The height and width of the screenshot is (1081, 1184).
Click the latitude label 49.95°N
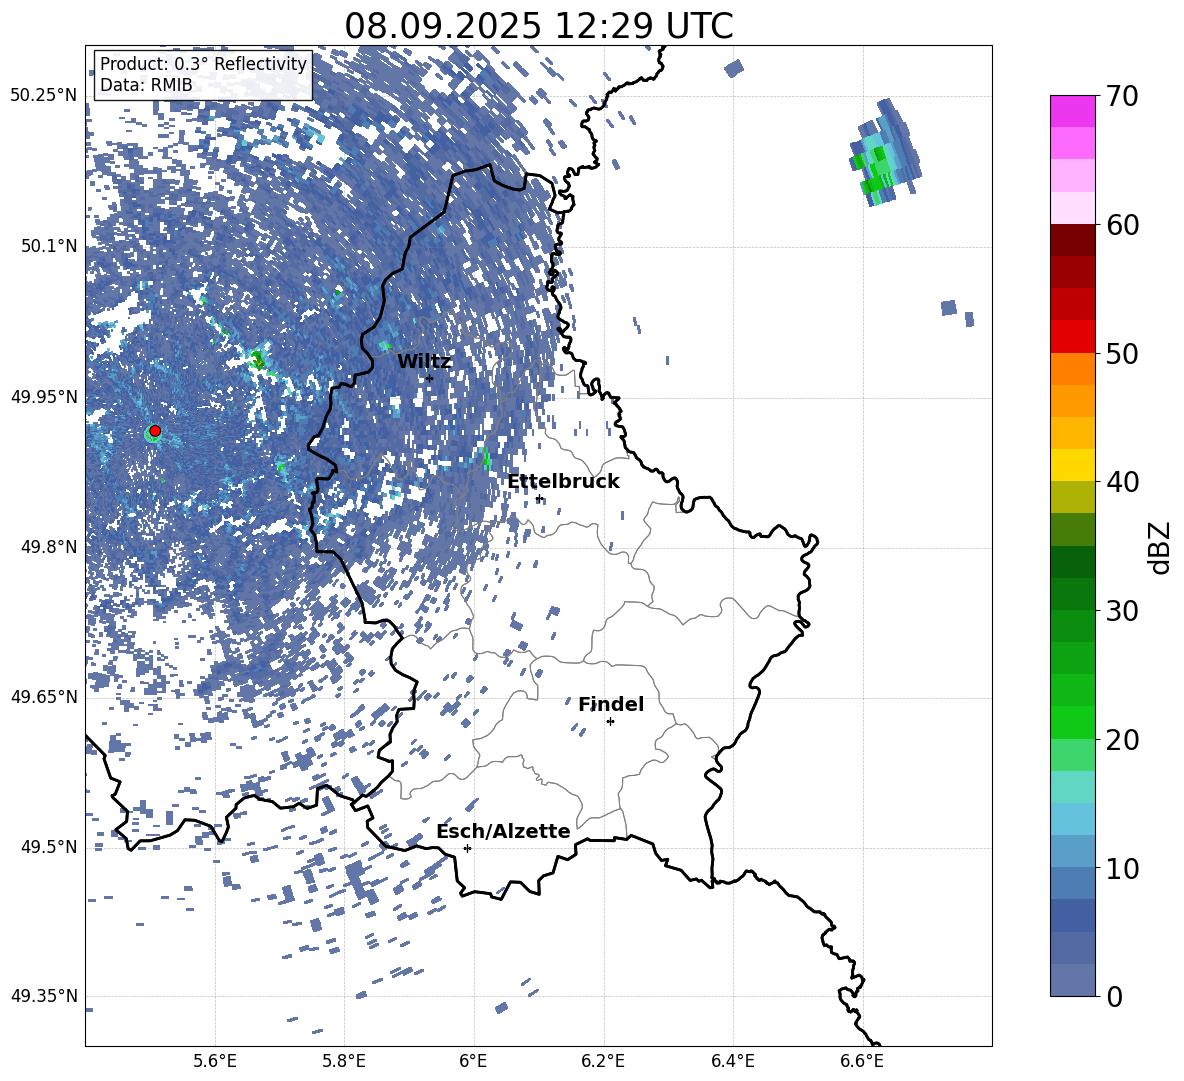tap(44, 397)
